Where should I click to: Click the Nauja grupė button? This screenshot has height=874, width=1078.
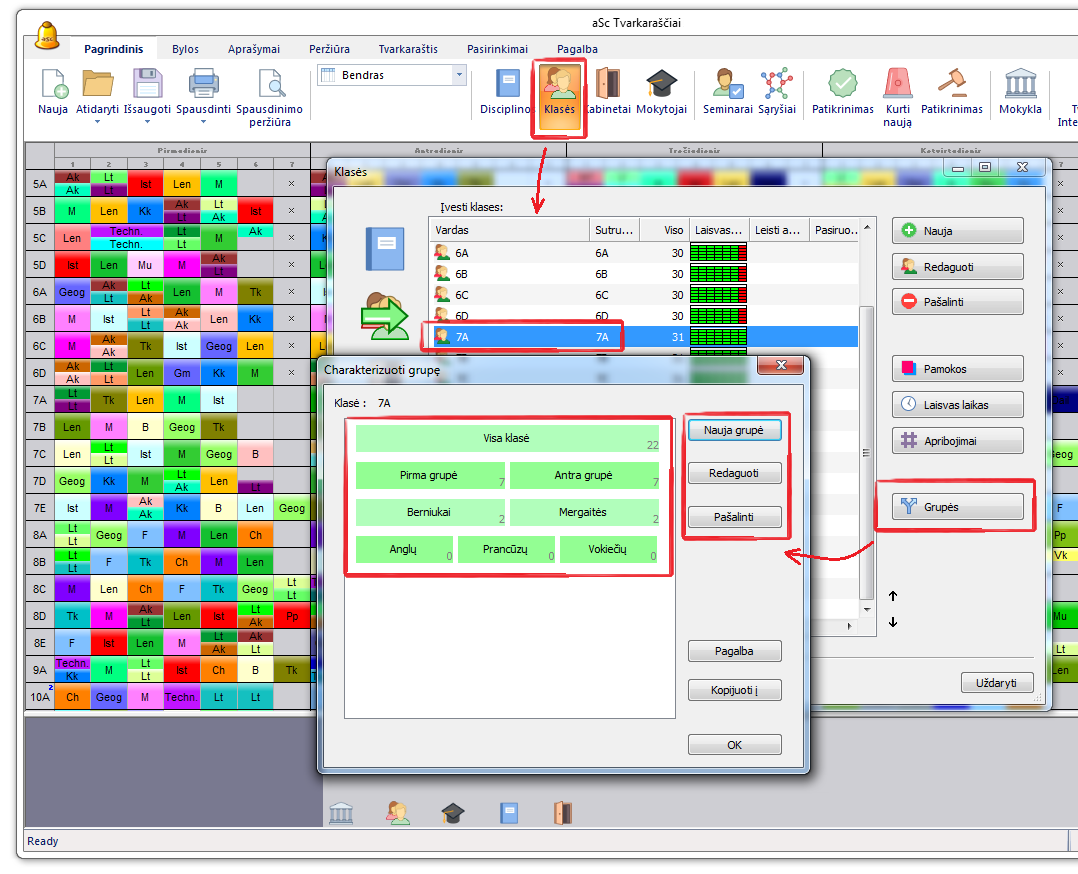coord(734,430)
